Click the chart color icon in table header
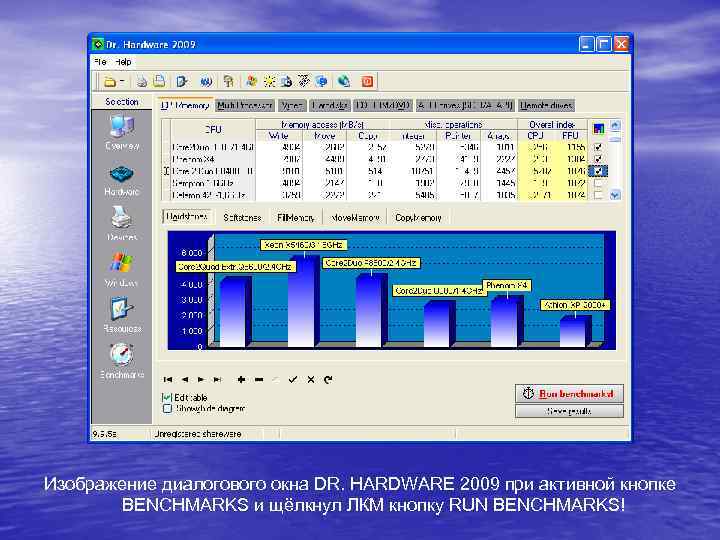 (x=598, y=128)
